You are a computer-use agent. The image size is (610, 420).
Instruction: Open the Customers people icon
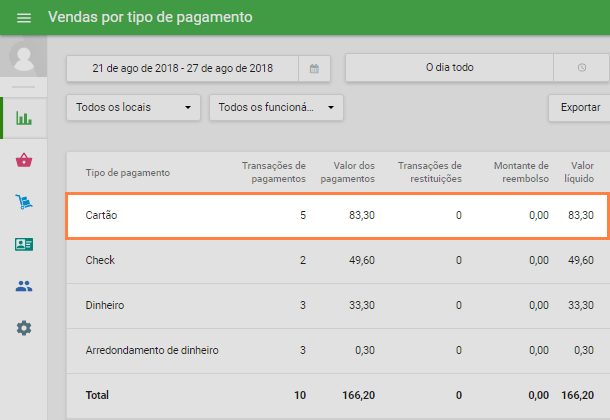pyautogui.click(x=24, y=286)
